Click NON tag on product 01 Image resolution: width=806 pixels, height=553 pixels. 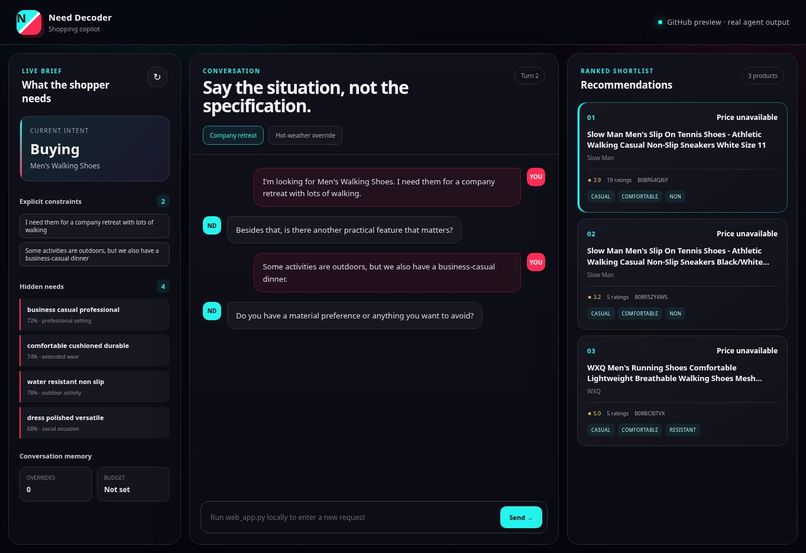point(675,196)
